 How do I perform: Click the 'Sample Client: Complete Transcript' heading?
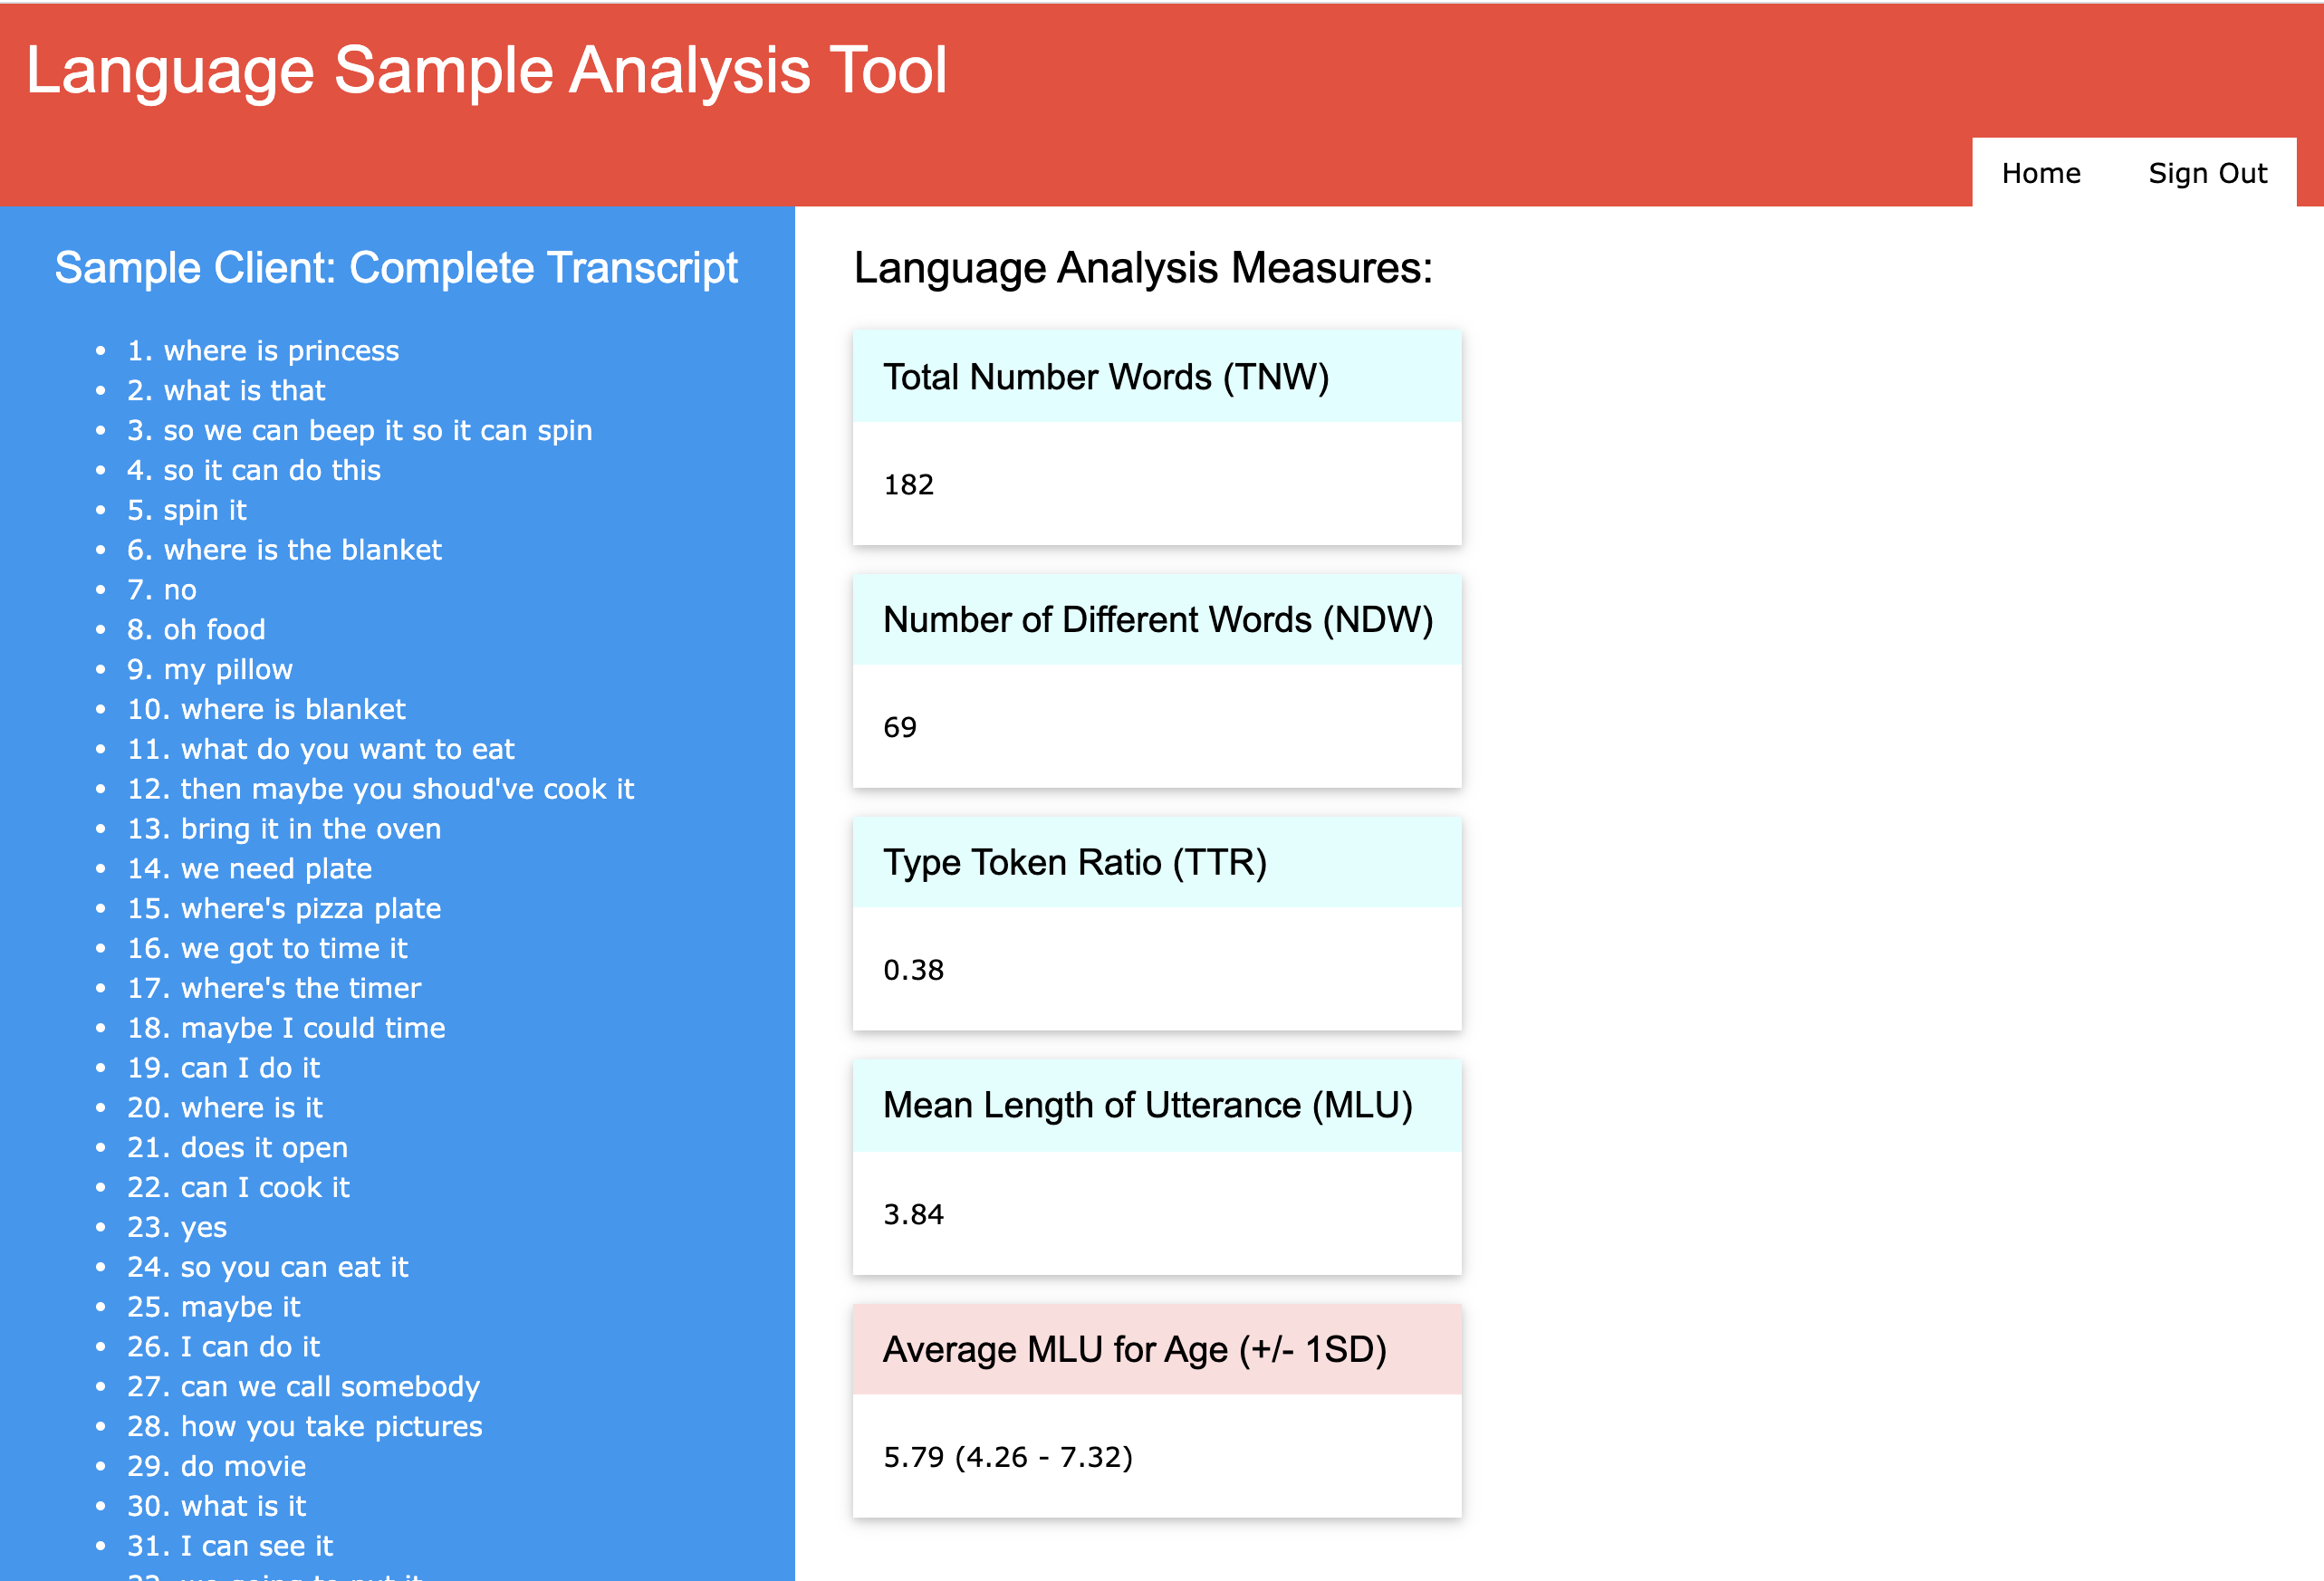pyautogui.click(x=396, y=268)
